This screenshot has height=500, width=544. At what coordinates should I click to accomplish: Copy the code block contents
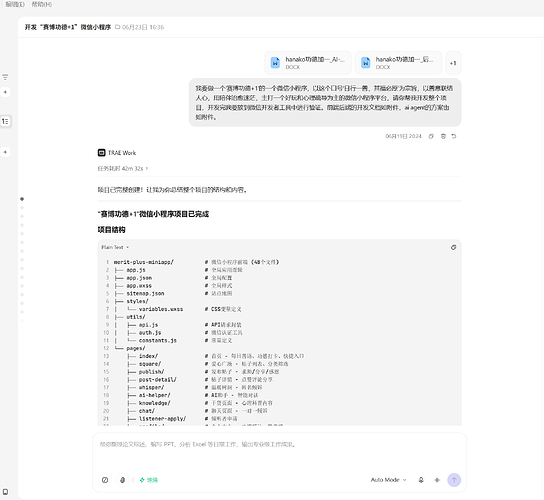pyautogui.click(x=453, y=247)
